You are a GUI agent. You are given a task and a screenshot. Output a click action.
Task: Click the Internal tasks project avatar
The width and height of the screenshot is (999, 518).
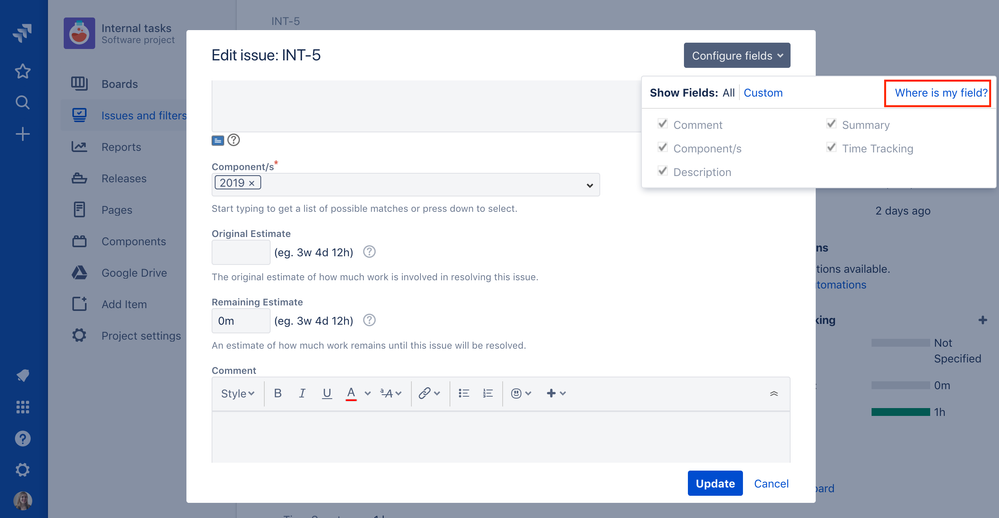79,33
